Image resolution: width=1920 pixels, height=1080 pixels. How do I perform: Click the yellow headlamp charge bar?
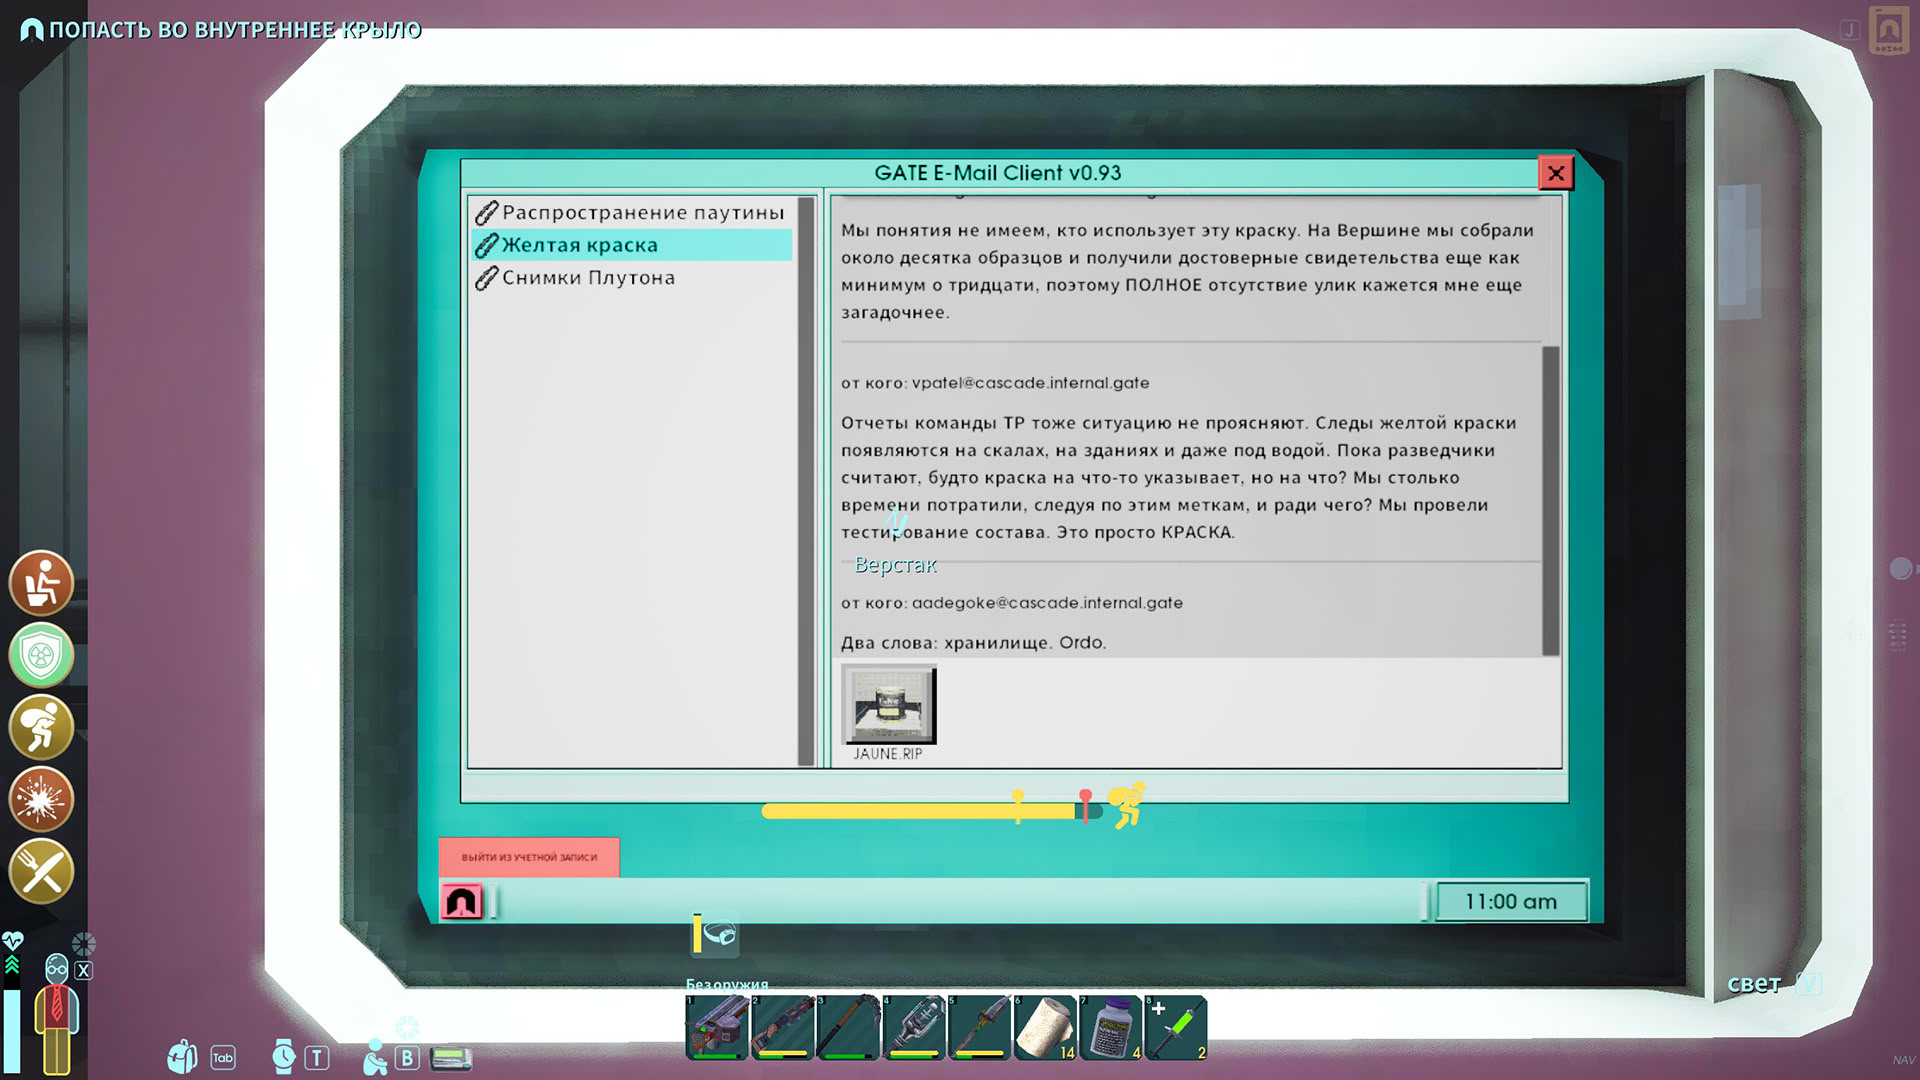click(x=697, y=934)
